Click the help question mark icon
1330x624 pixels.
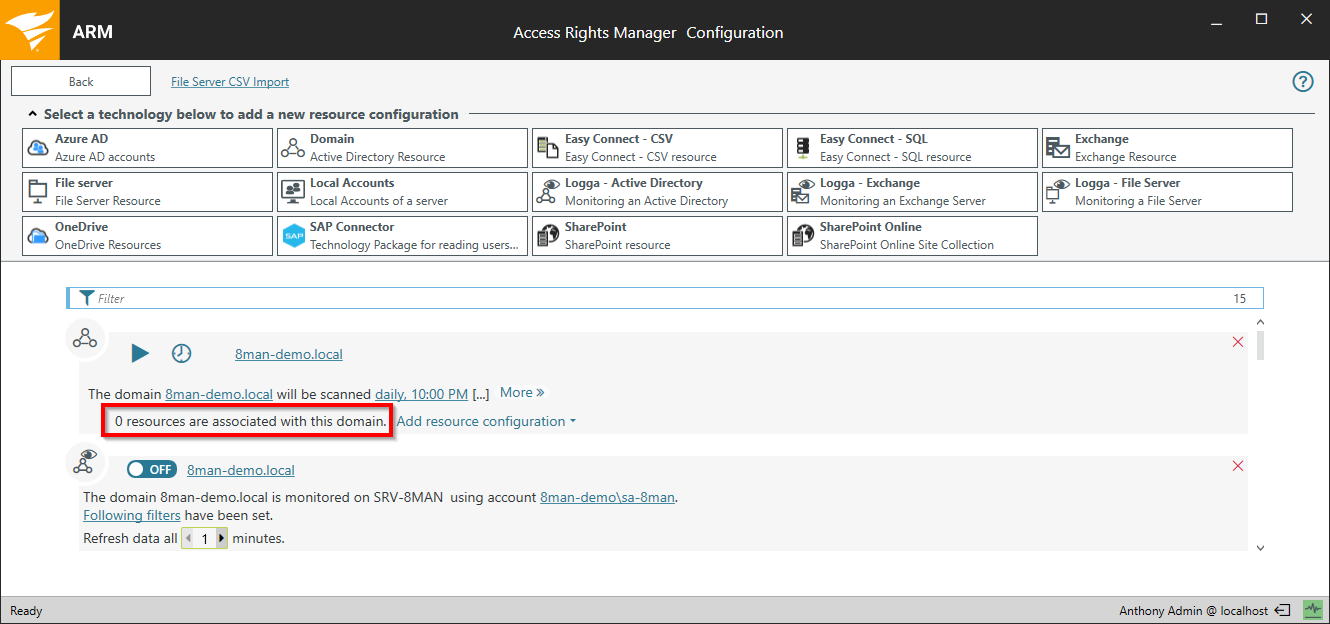tap(1302, 82)
